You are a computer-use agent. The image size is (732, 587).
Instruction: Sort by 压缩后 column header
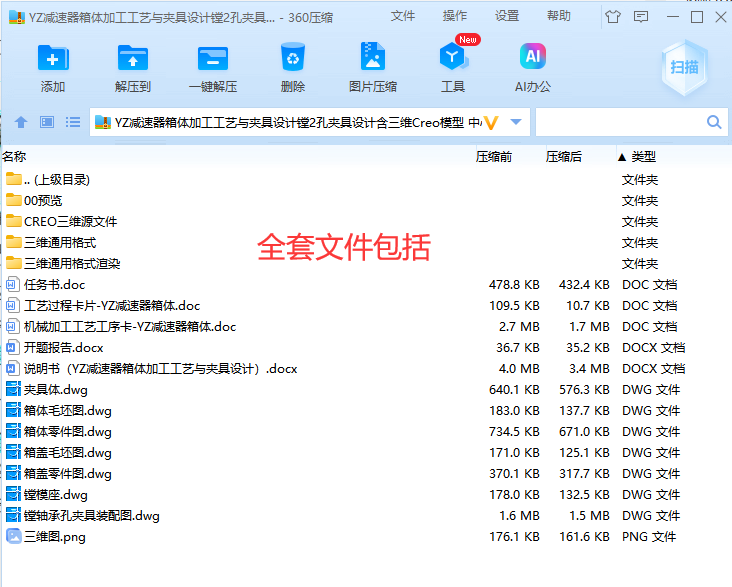point(564,156)
